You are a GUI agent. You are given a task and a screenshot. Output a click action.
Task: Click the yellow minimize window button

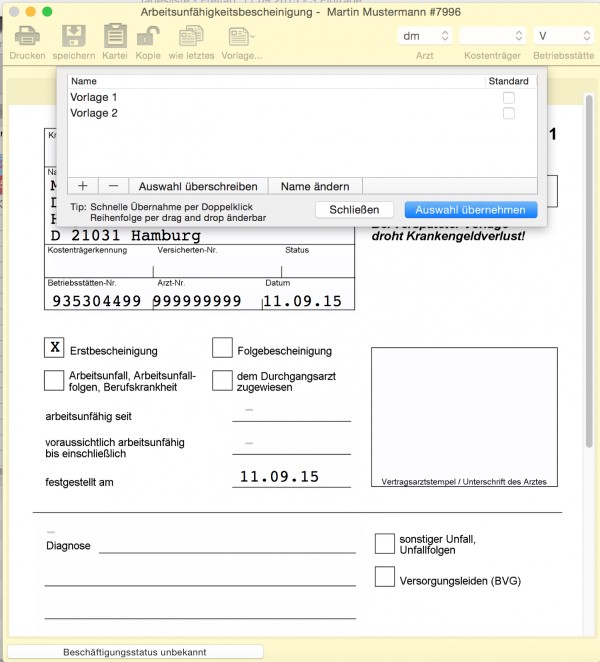(x=30, y=11)
